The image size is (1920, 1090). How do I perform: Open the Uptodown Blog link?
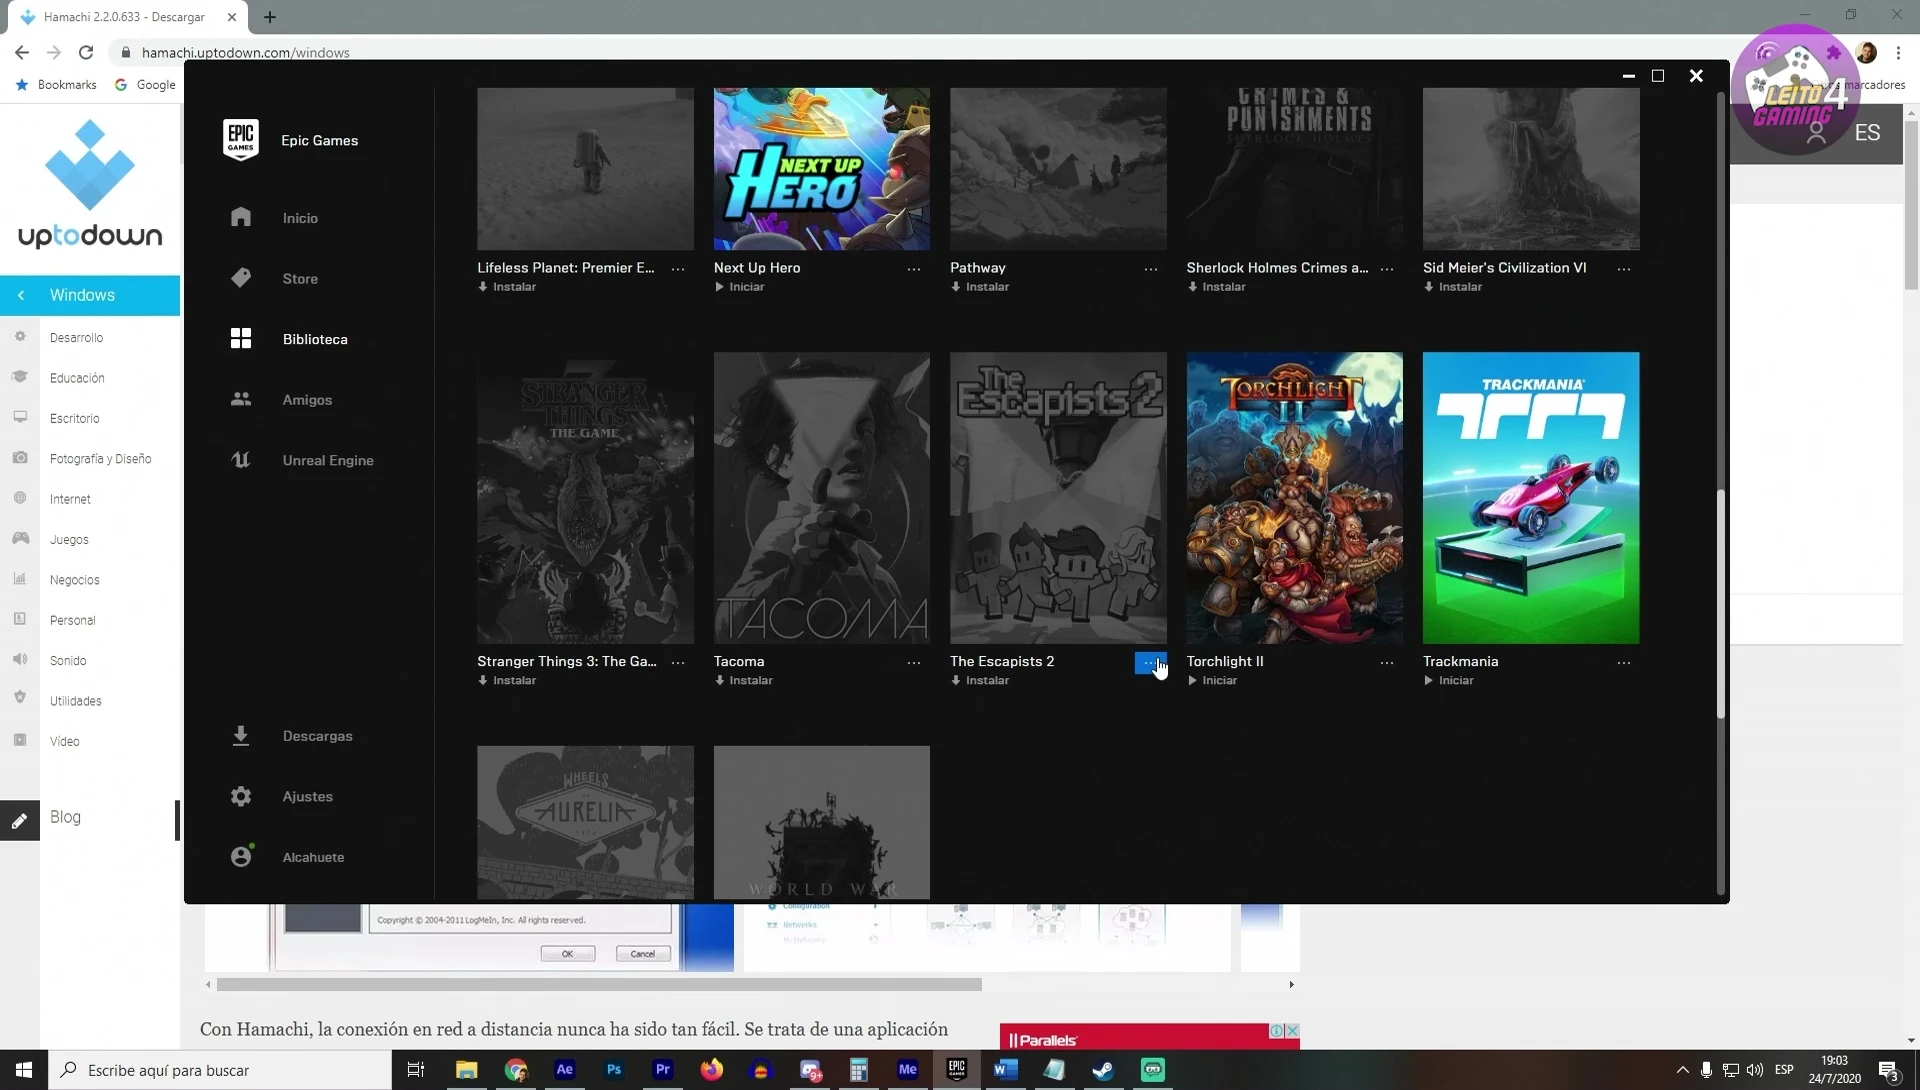(65, 817)
